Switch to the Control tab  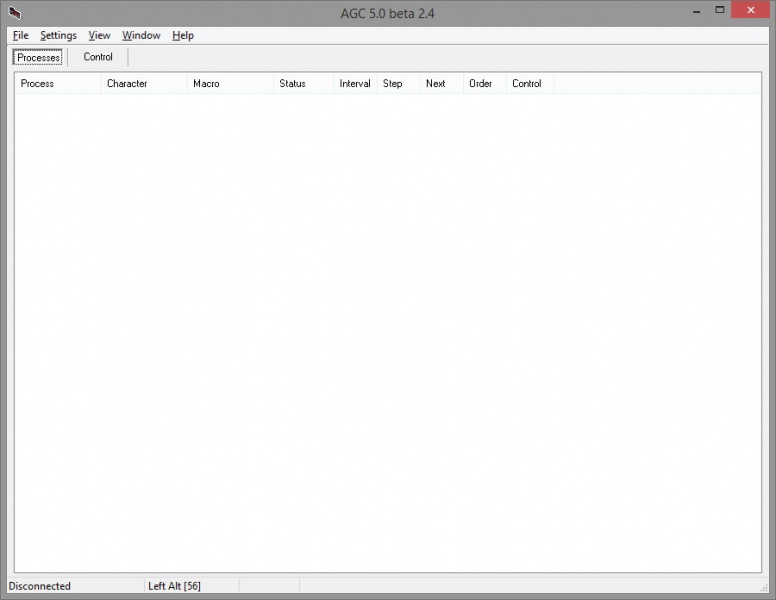click(x=98, y=57)
